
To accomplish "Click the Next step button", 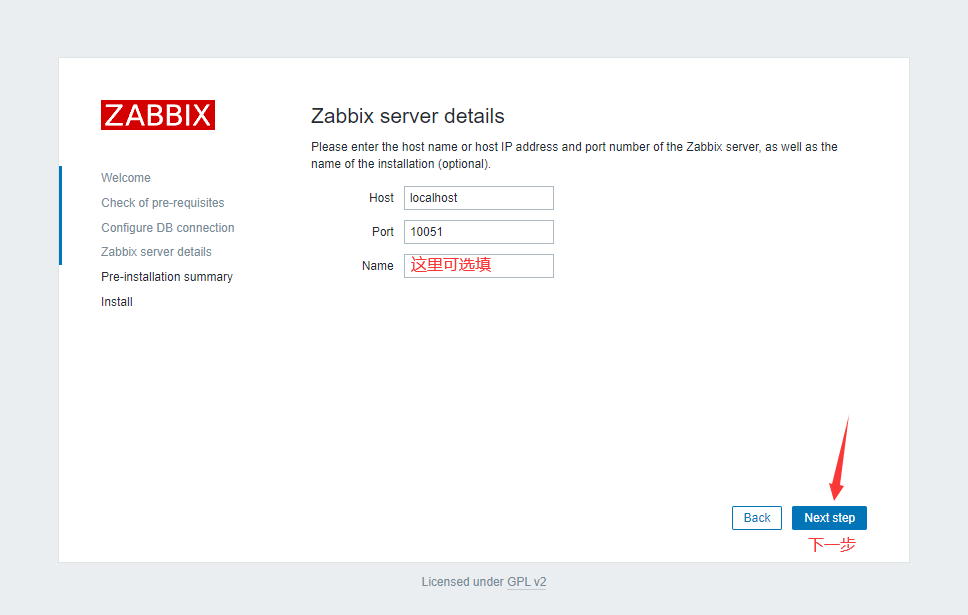I will coord(829,518).
